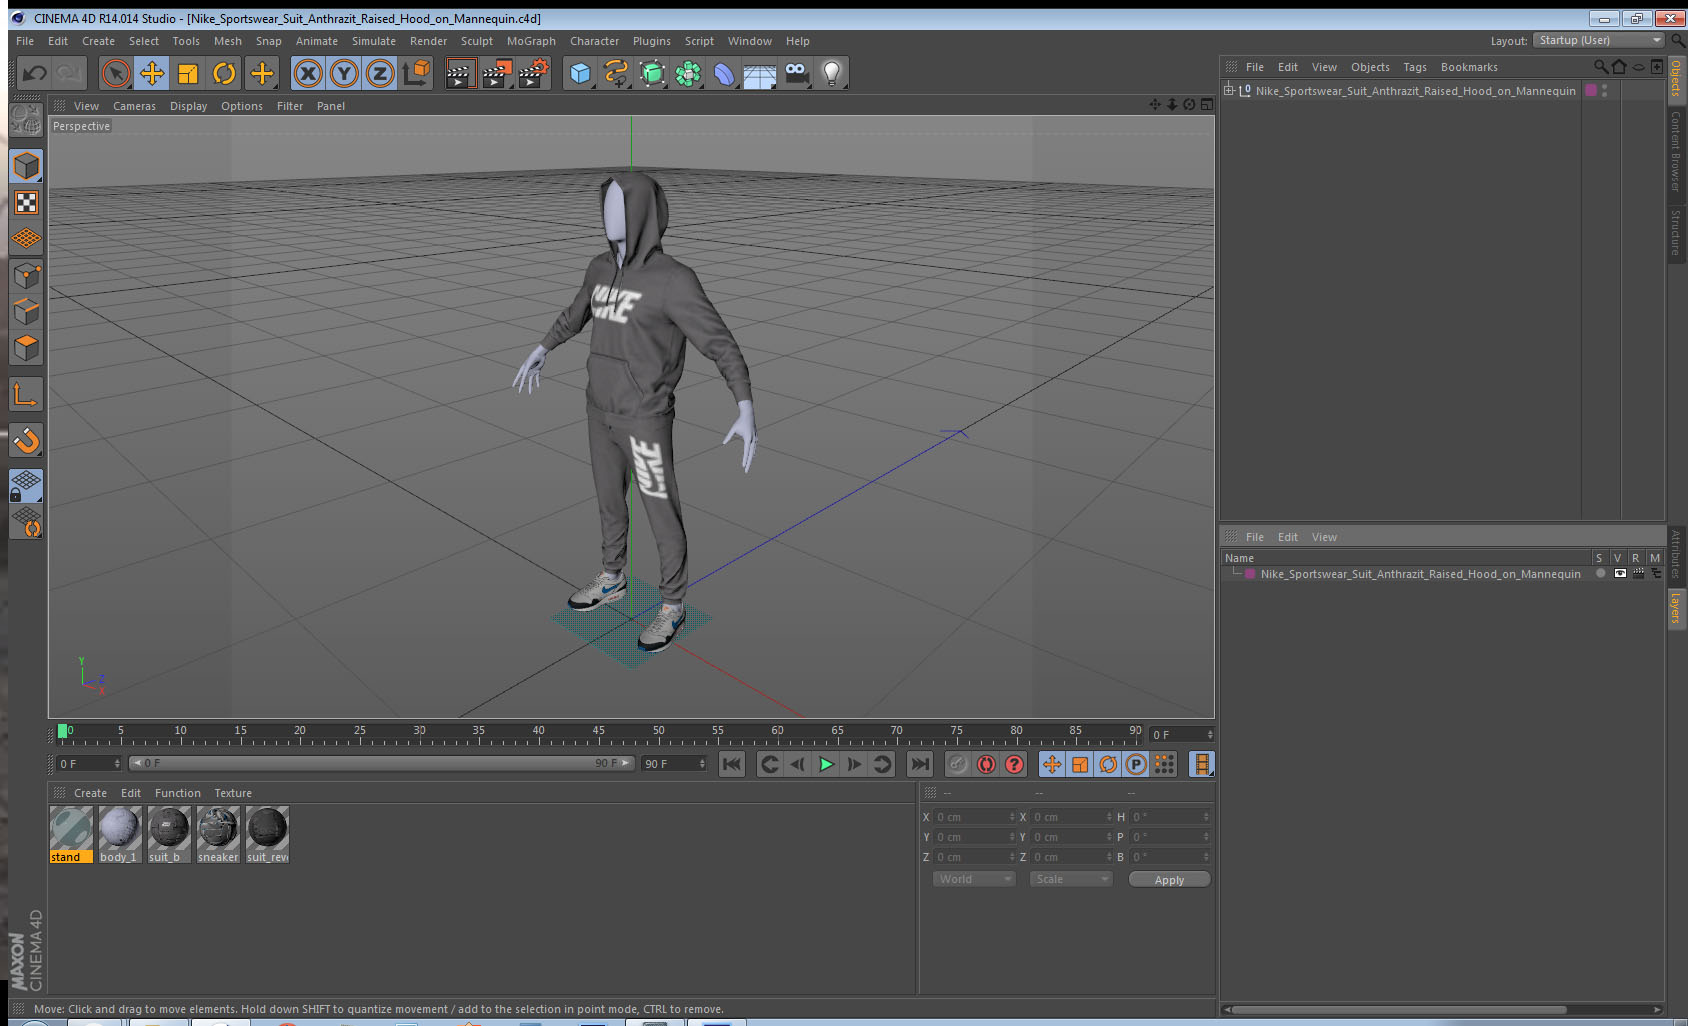Switch the coordinate system icon
The height and width of the screenshot is (1026, 1688).
pyautogui.click(x=416, y=73)
